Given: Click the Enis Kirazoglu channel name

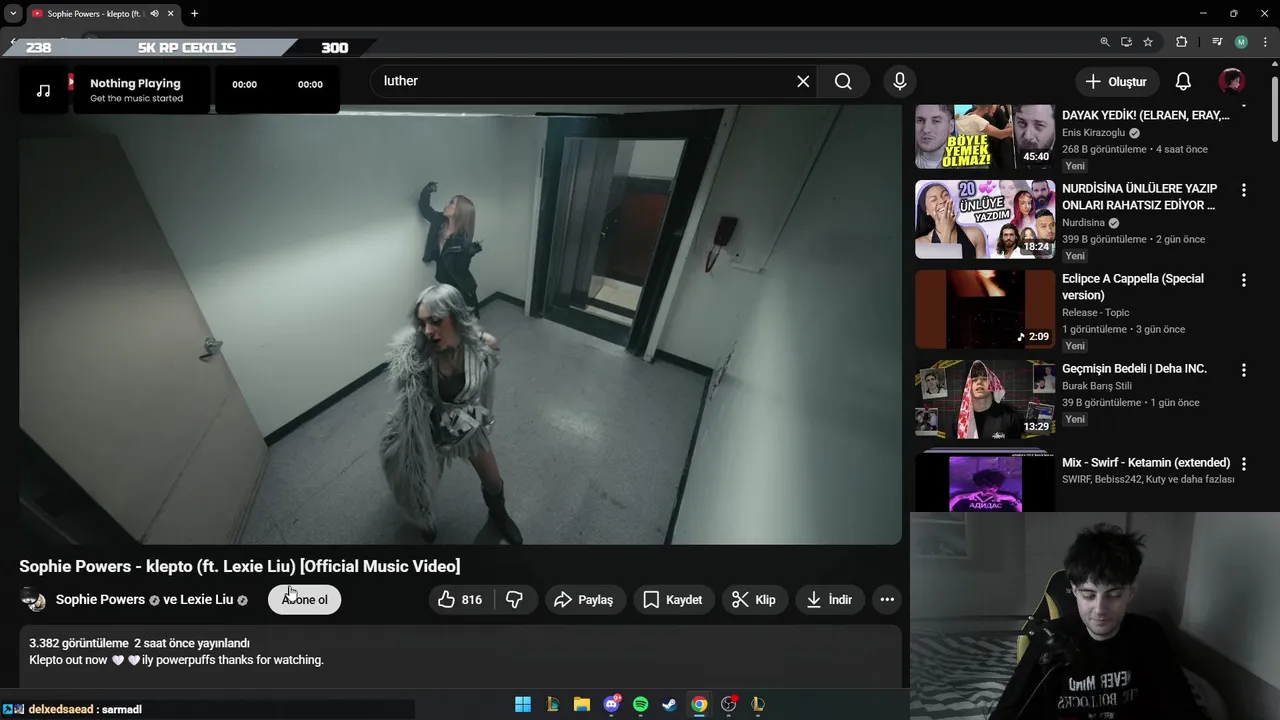Looking at the screenshot, I should 1094,132.
